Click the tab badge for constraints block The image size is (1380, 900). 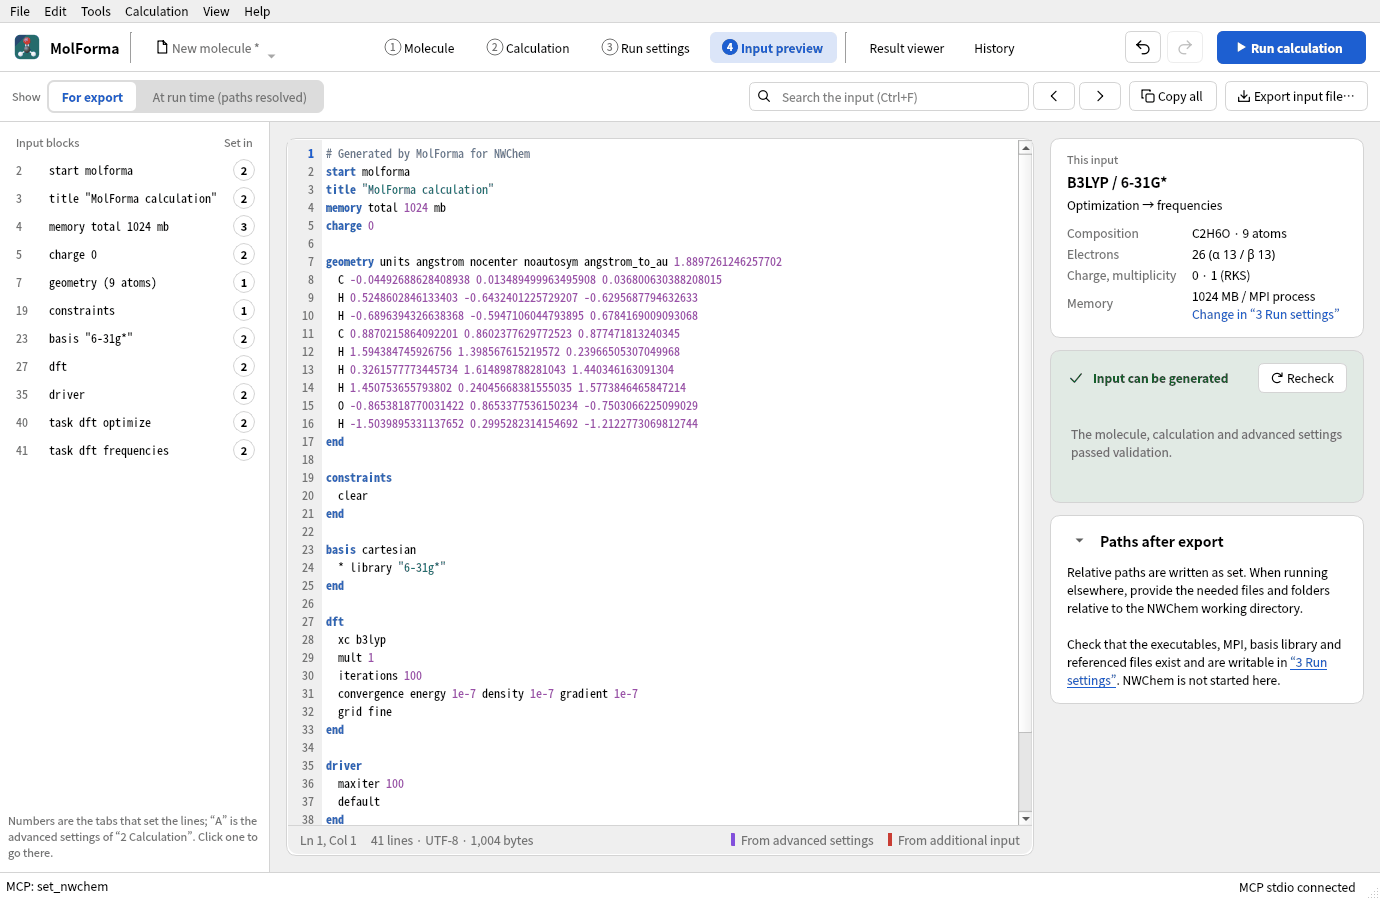pyautogui.click(x=243, y=311)
